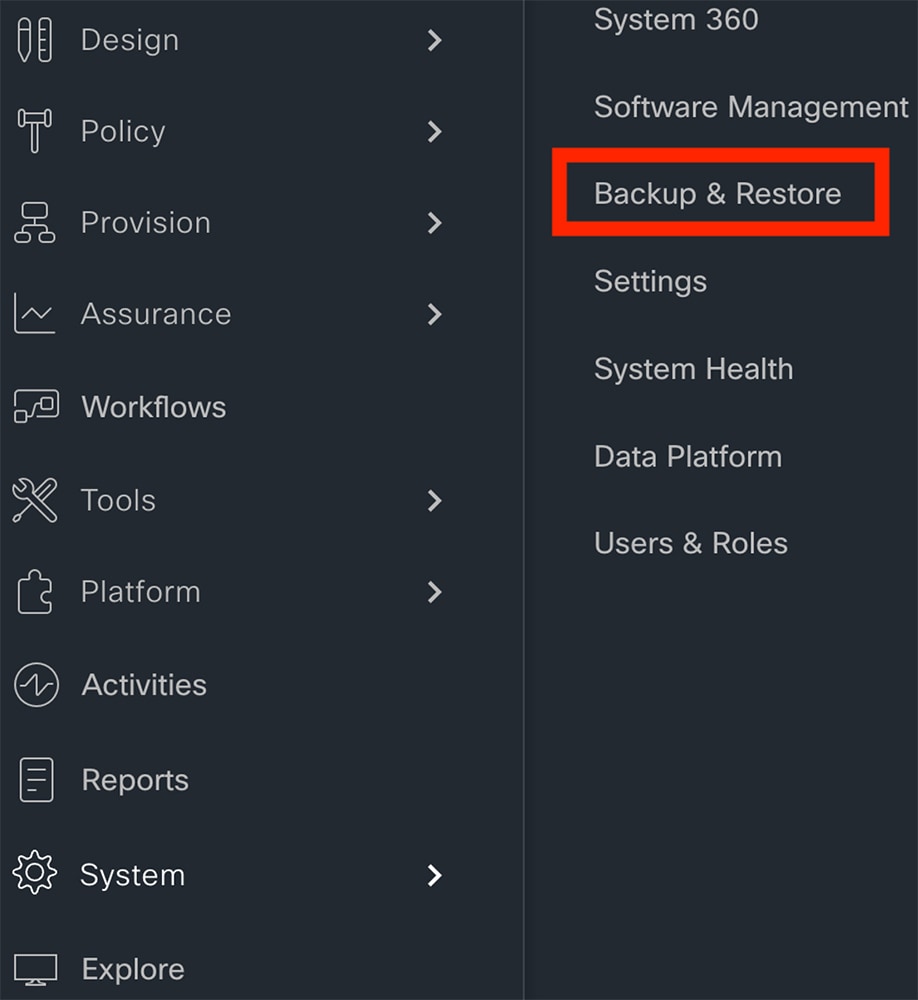918x1000 pixels.
Task: Expand the Tools submenu chevron
Action: point(434,501)
